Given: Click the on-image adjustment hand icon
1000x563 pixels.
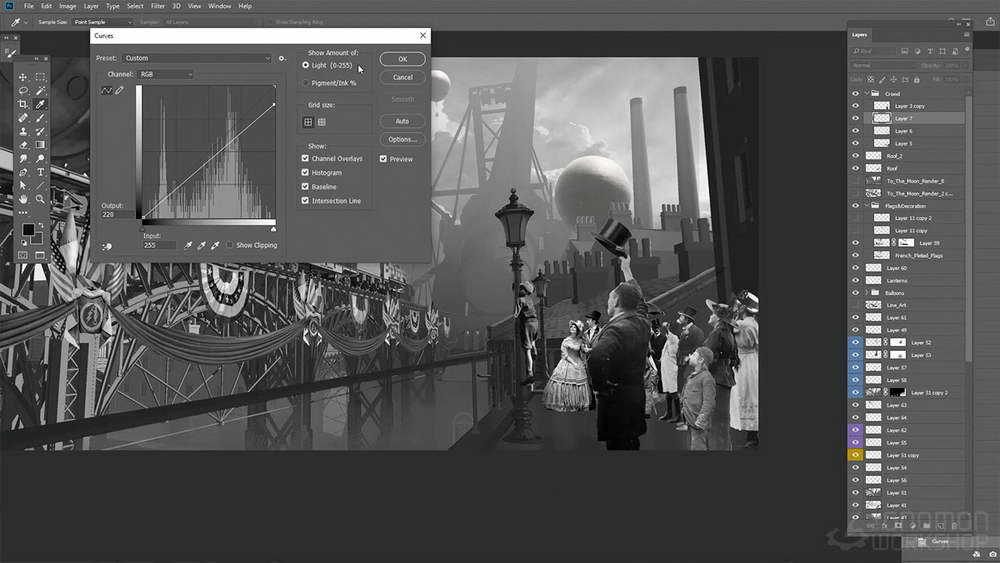Looking at the screenshot, I should 107,246.
